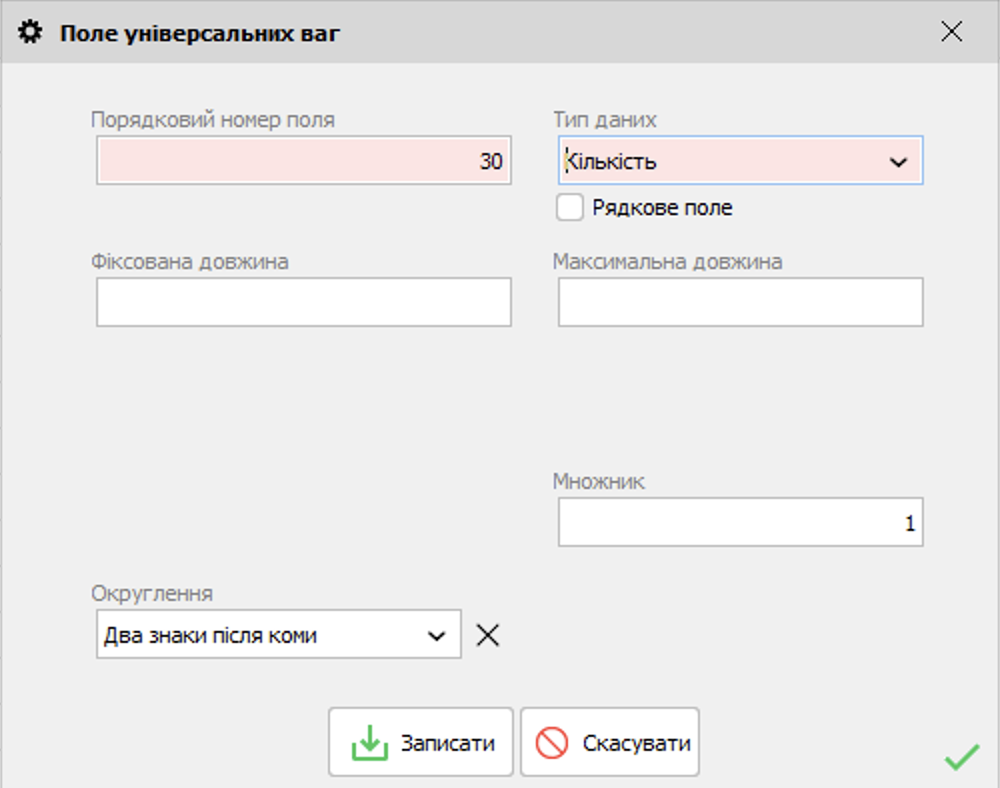
Task: Click the Рядкове поле checkbox label text
Action: coord(662,208)
